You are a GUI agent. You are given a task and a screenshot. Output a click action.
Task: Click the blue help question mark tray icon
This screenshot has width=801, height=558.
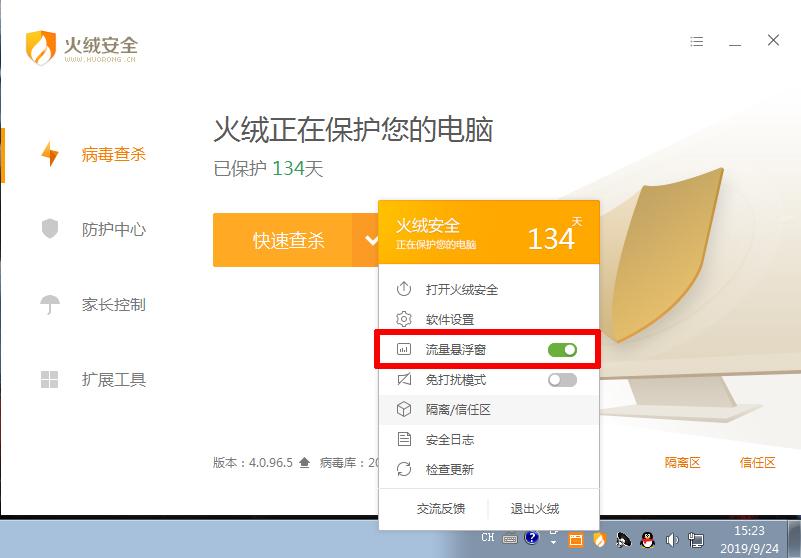[x=532, y=538]
